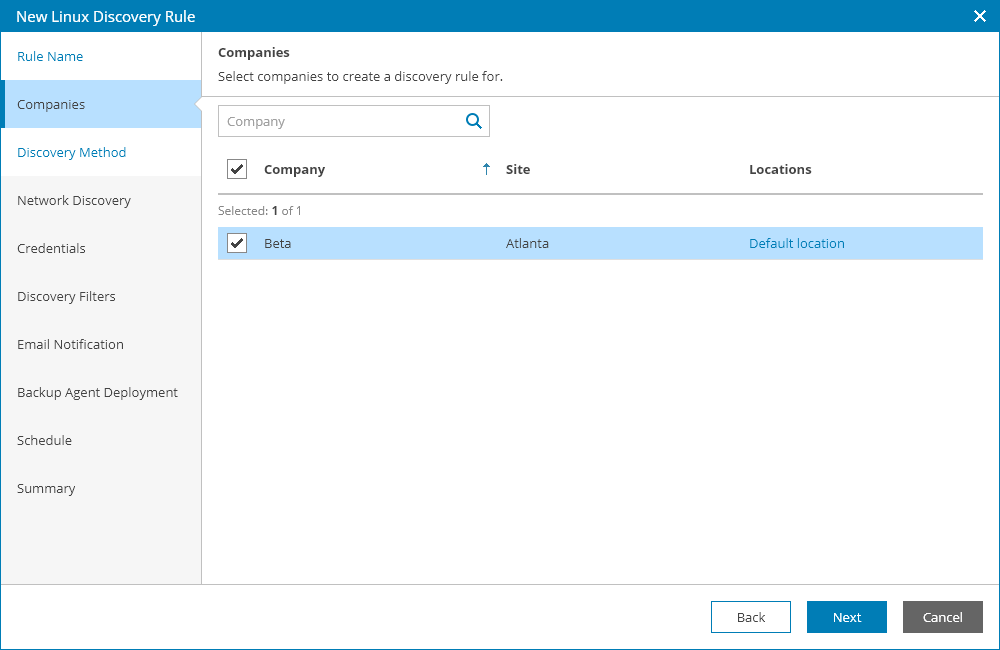Close the New Linux Discovery Rule dialog
Image resolution: width=1000 pixels, height=650 pixels.
980,16
